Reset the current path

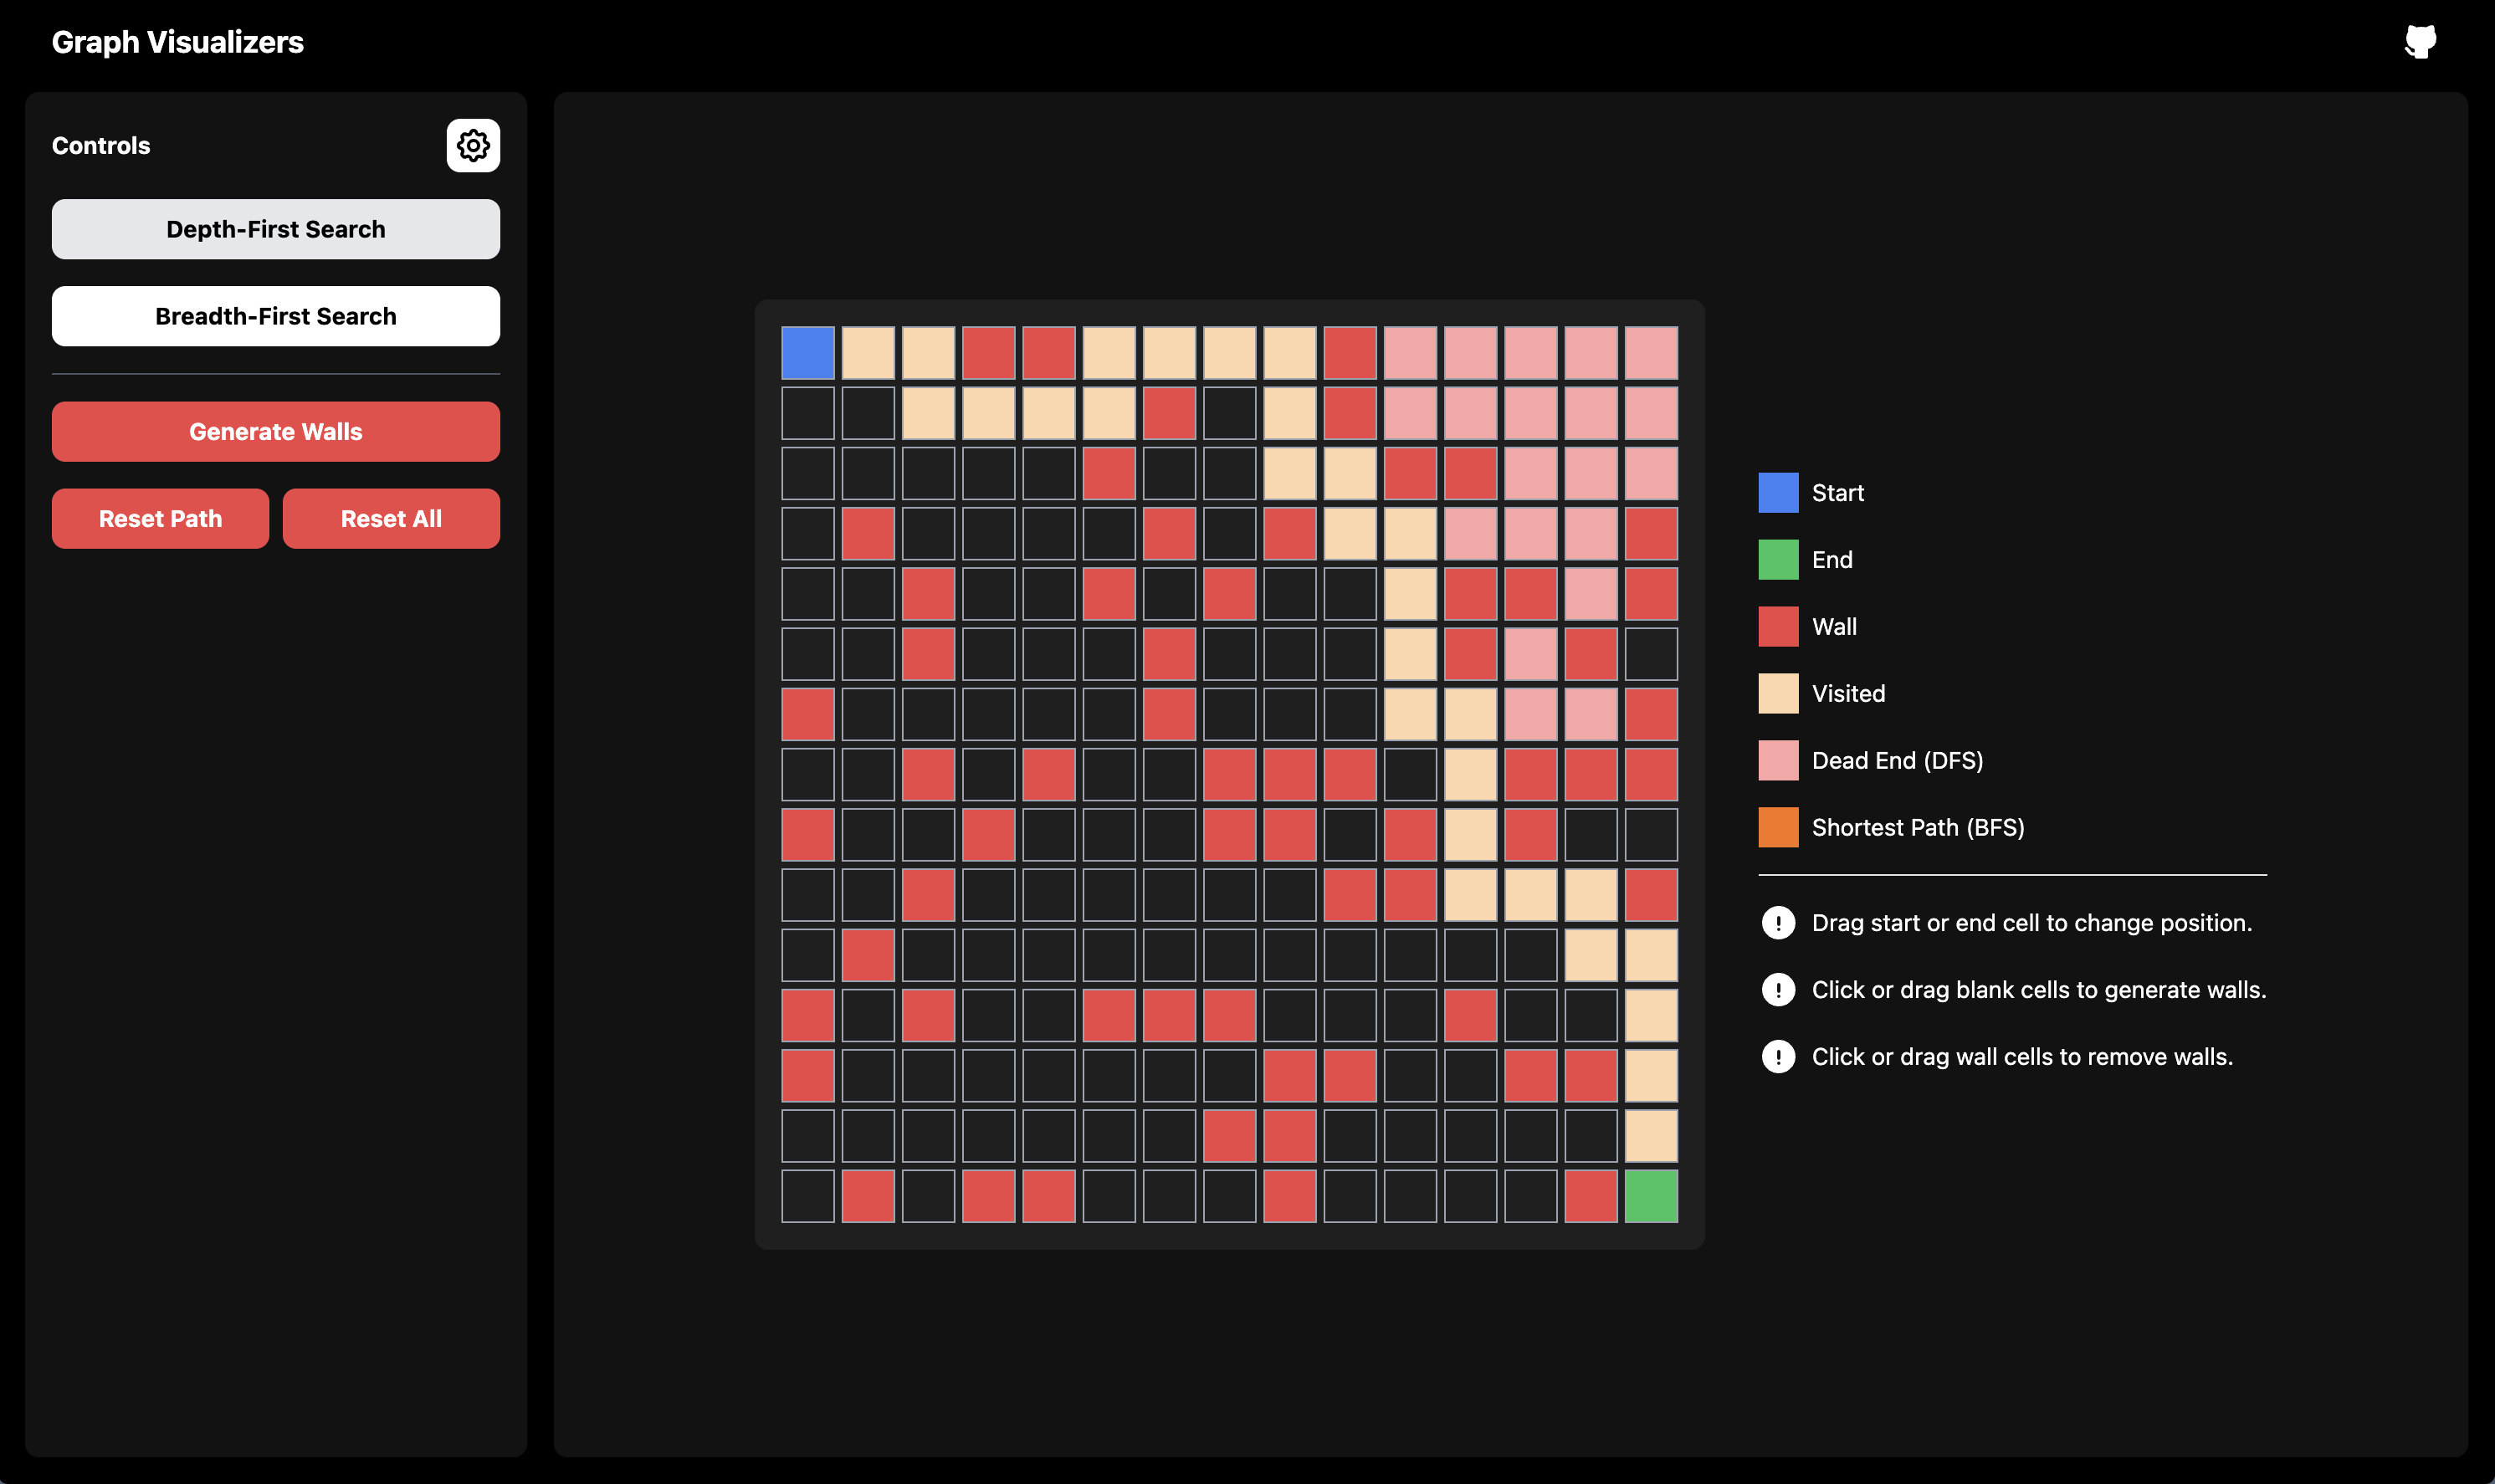click(x=160, y=518)
